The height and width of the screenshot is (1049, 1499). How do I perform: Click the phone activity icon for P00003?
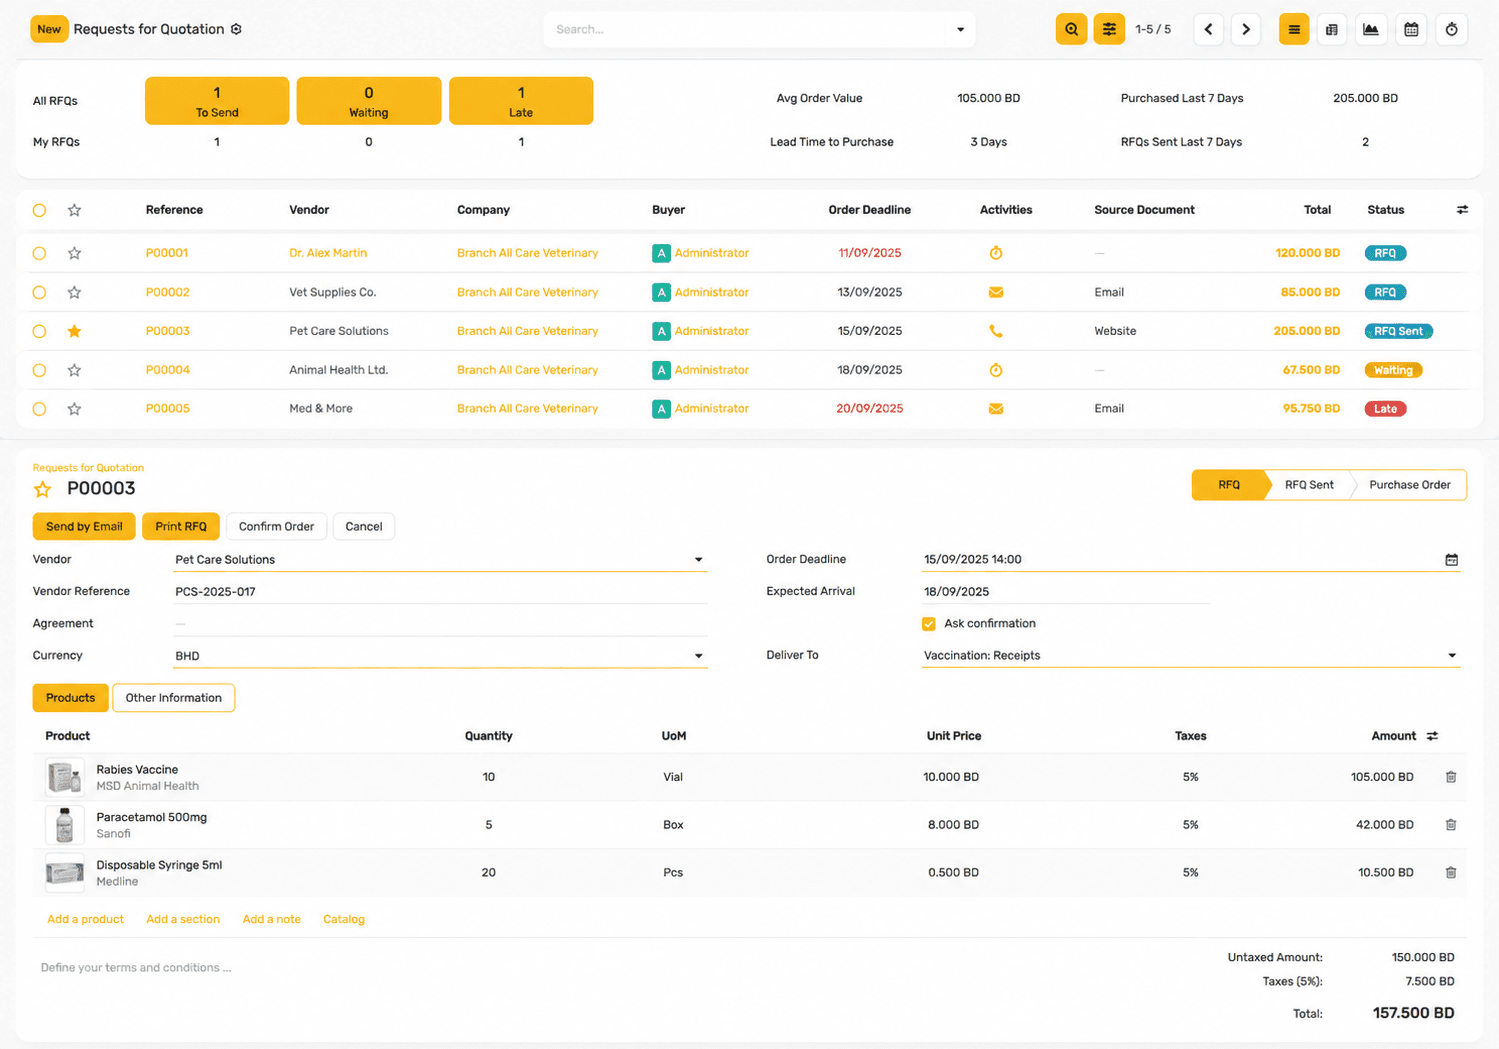coord(996,331)
